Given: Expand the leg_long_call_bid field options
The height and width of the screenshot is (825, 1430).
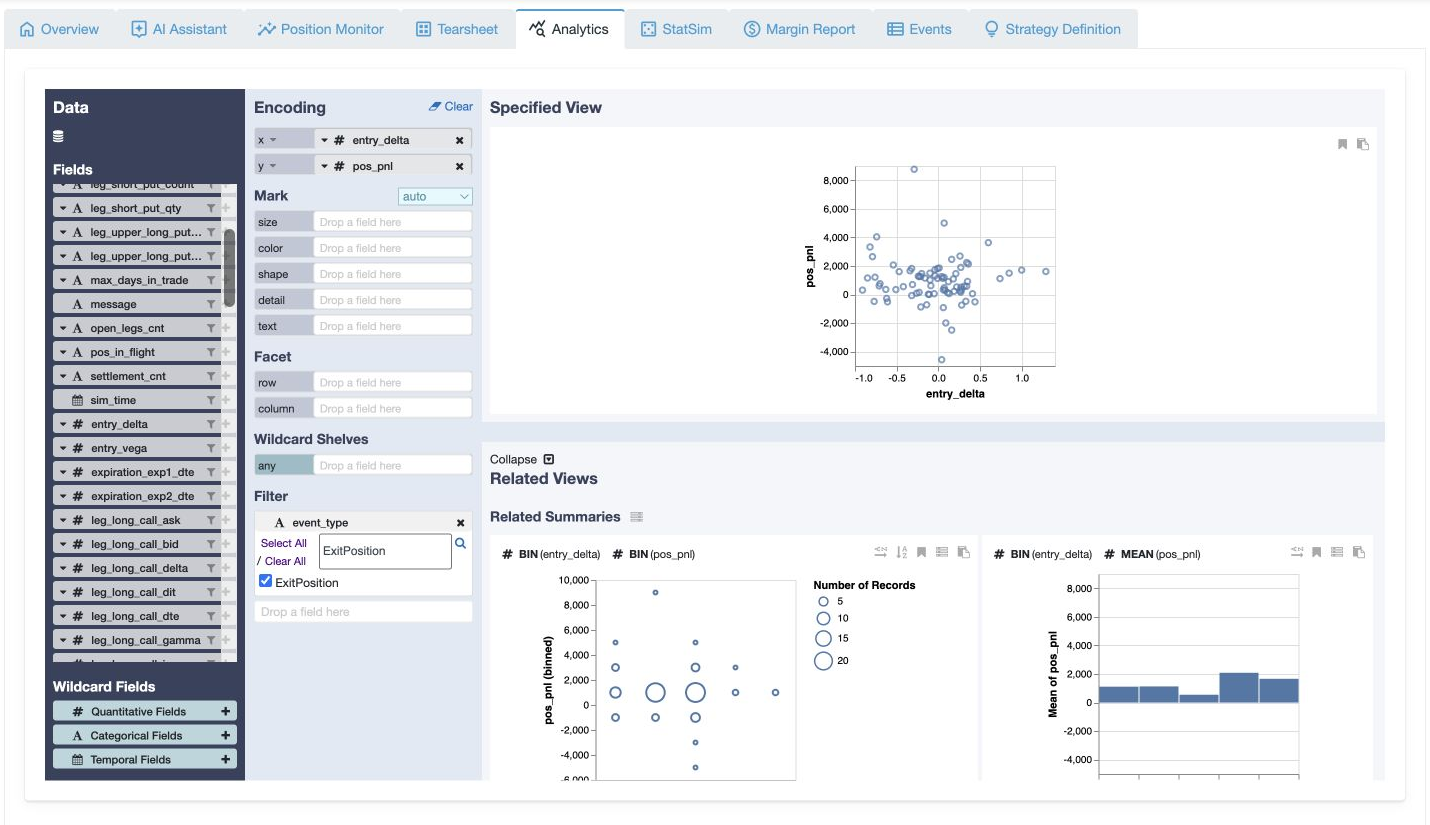Looking at the screenshot, I should click(63, 545).
